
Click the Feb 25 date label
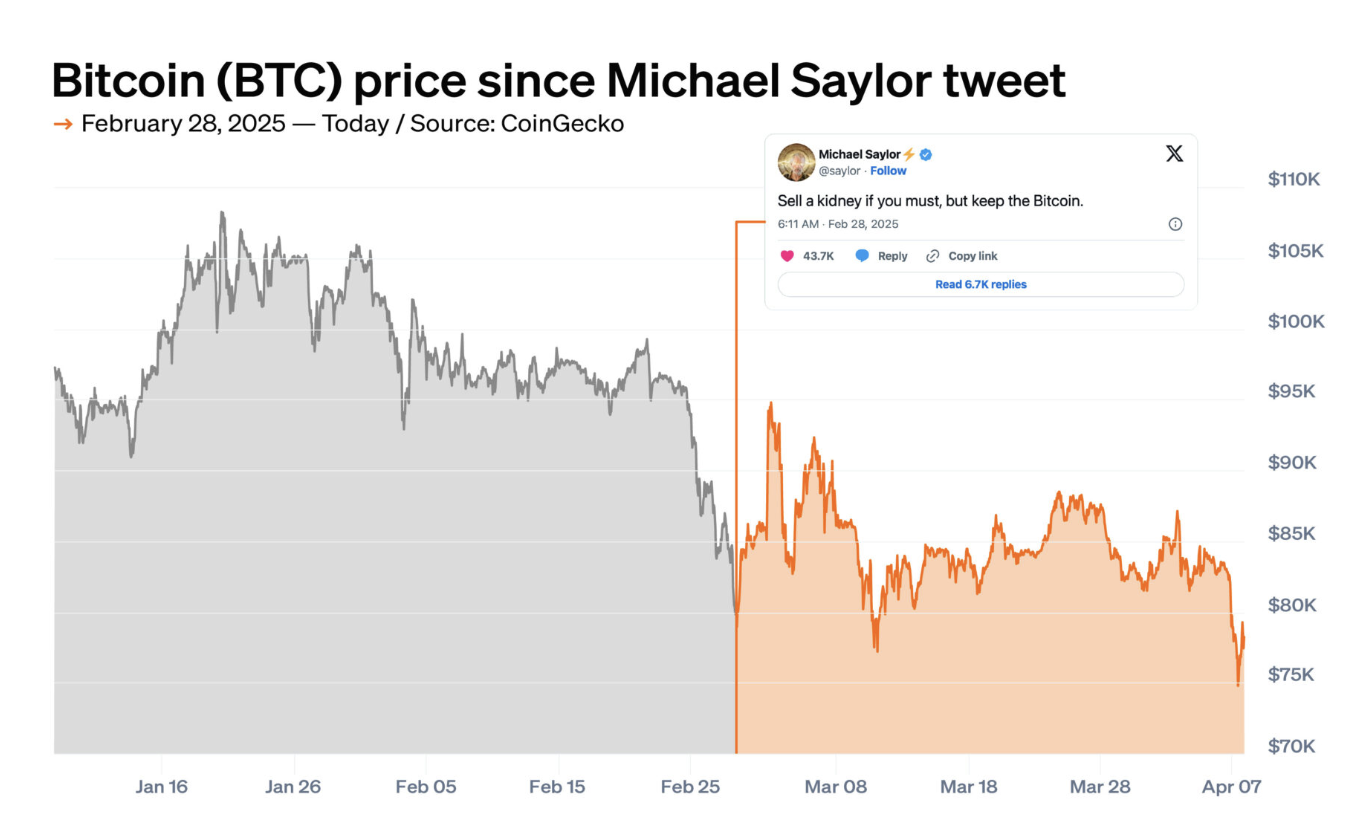point(690,786)
